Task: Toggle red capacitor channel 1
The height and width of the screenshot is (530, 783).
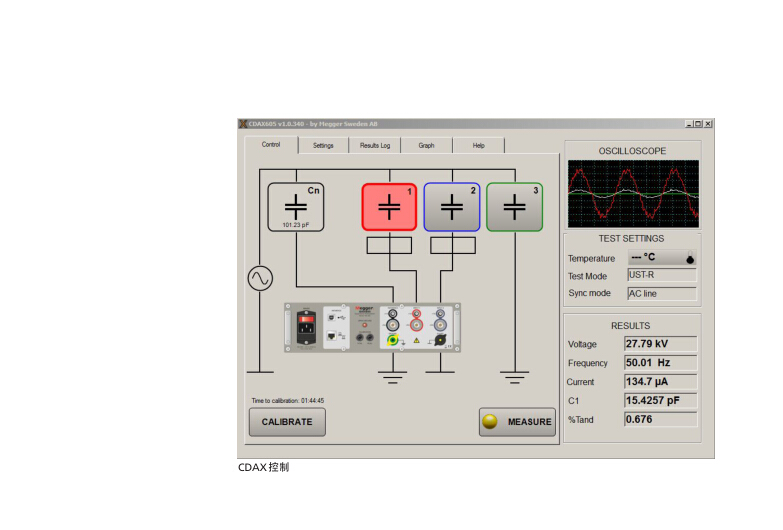Action: tap(390, 207)
